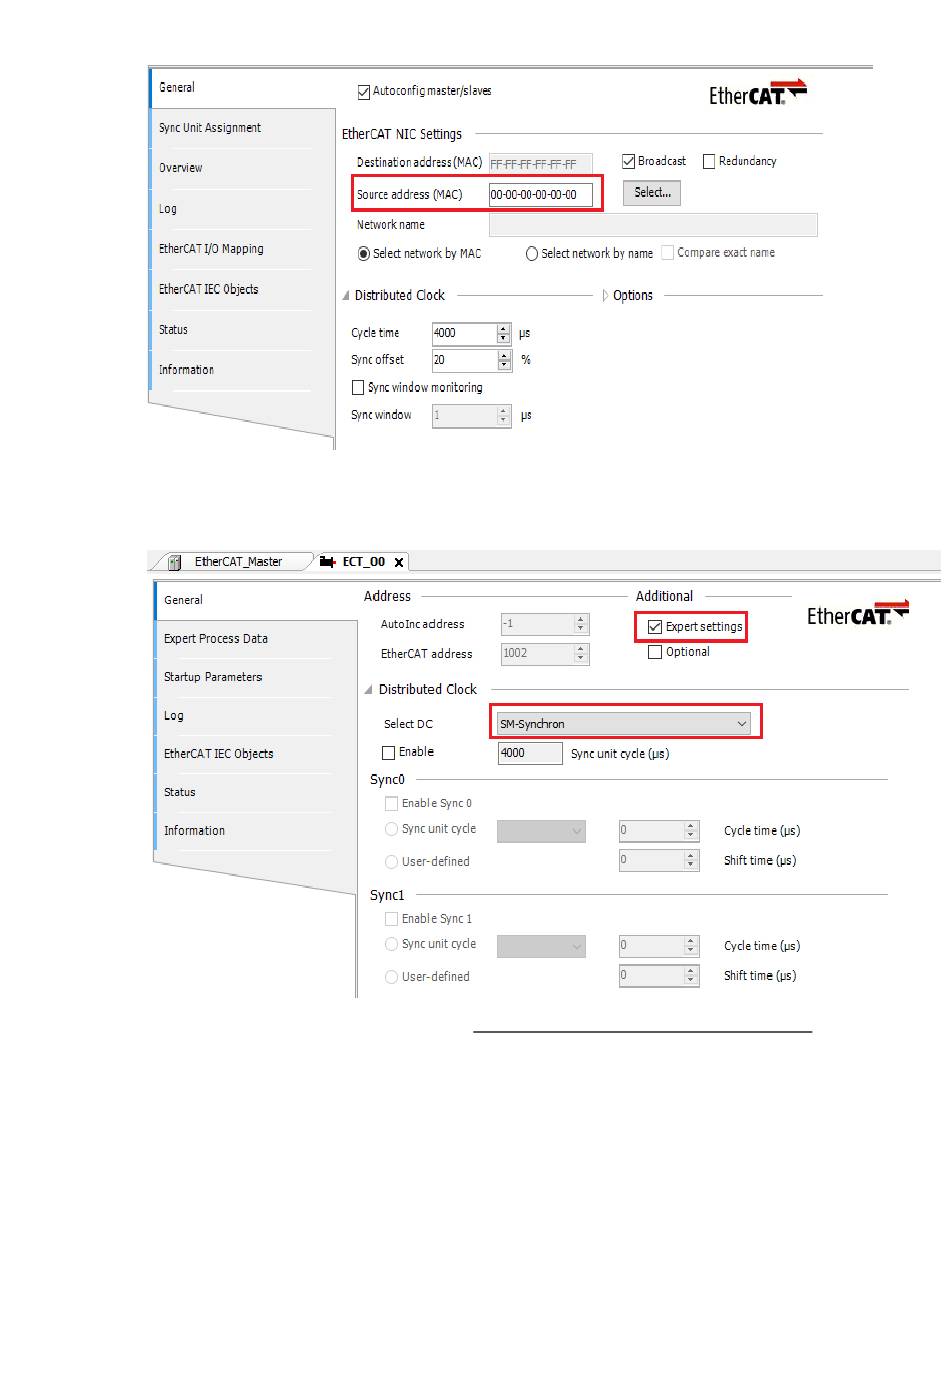Check the Enable Sync 1 checkbox
Screen dimensions: 950x1387
[x=392, y=919]
